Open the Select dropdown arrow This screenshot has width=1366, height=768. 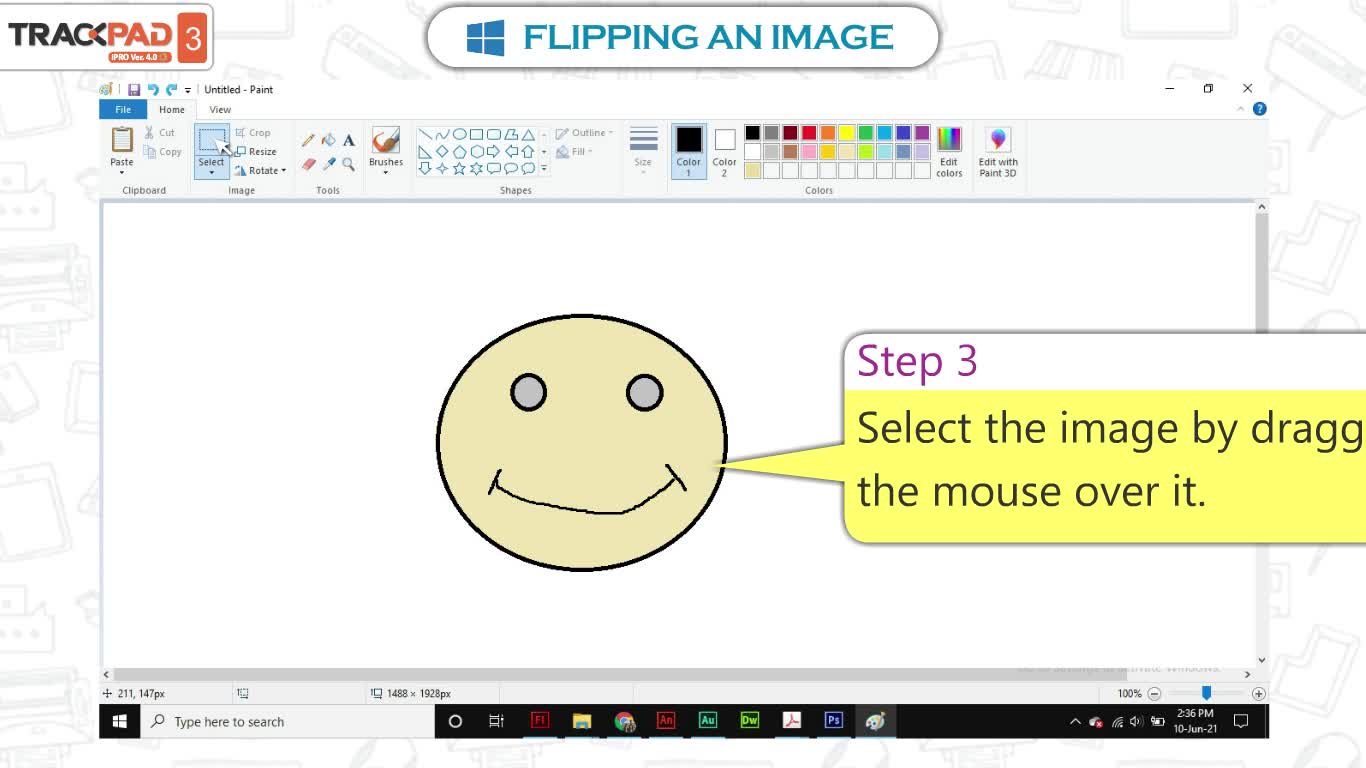pyautogui.click(x=212, y=172)
